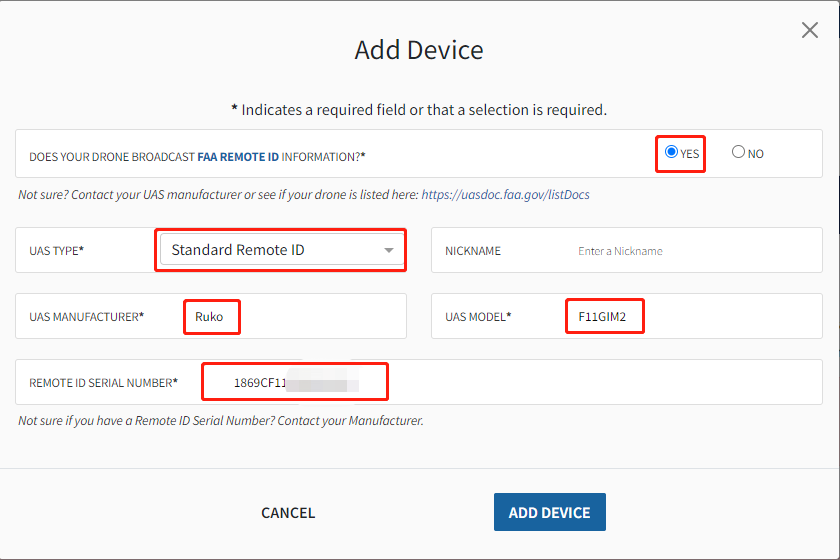The image size is (840, 560).
Task: Expand the UAS Type dropdown arrow
Action: pos(389,251)
